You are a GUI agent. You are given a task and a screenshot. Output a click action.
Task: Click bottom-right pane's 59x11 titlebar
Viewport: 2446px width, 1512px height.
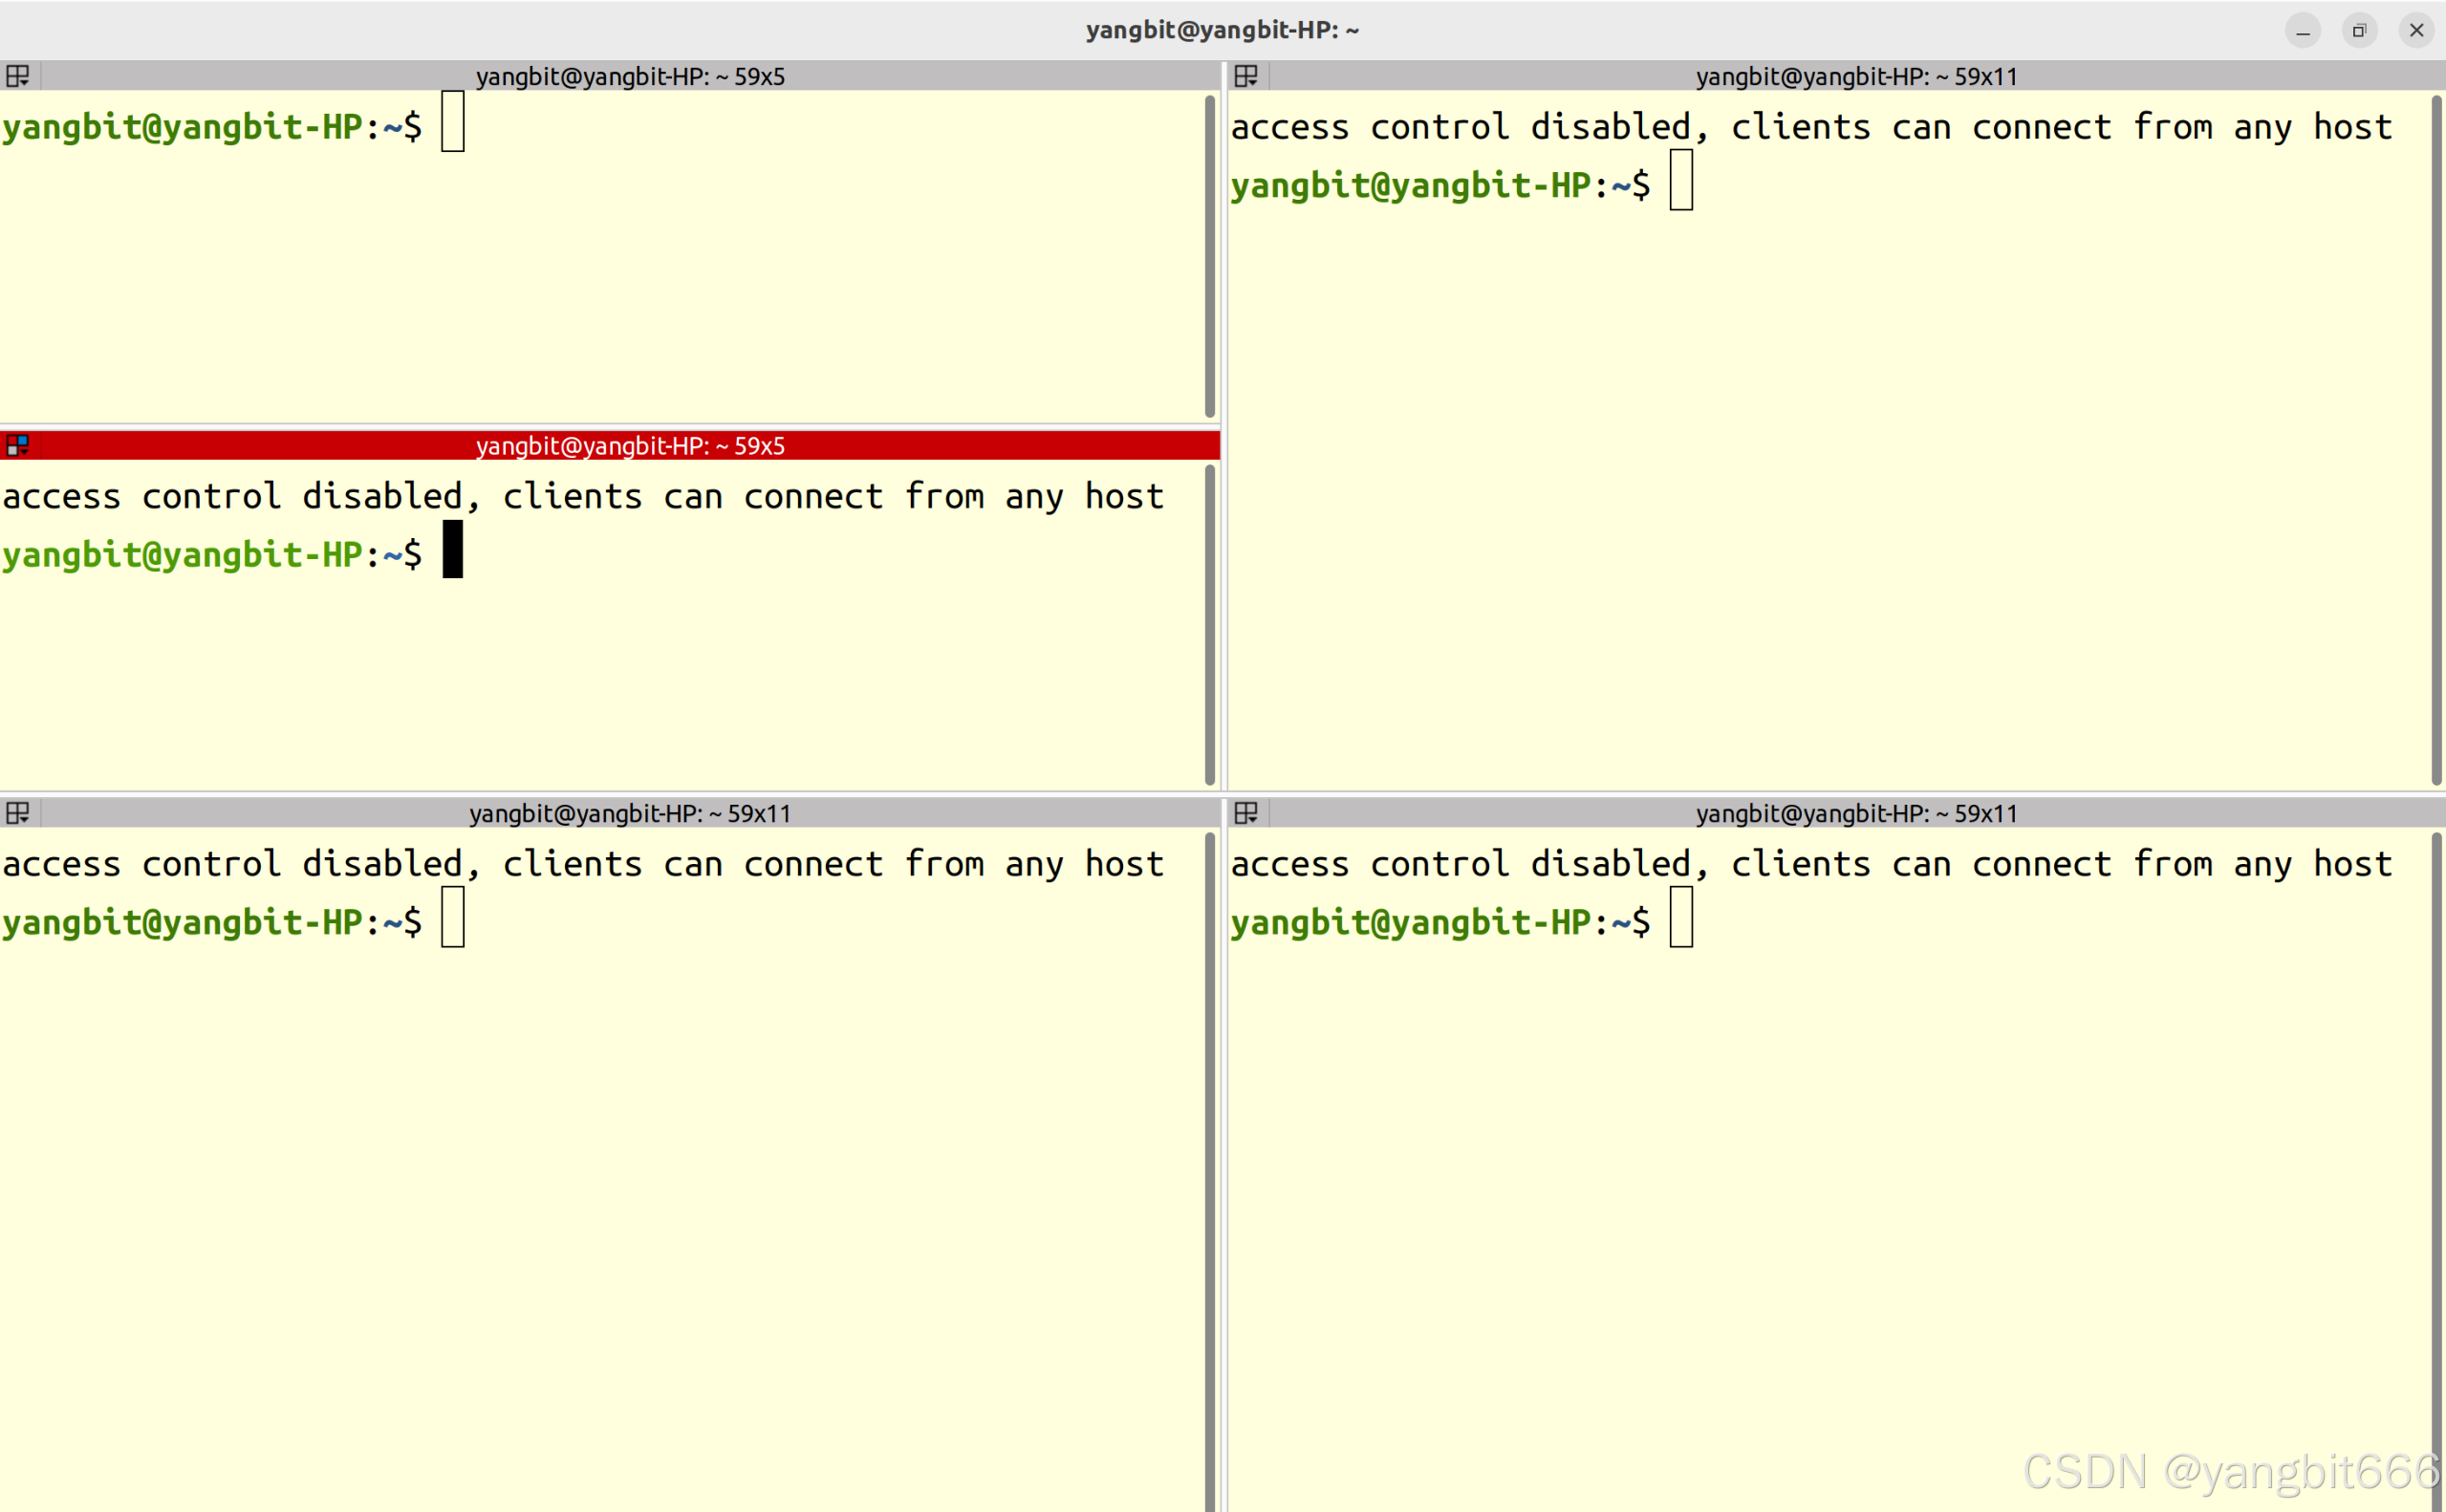click(1856, 814)
